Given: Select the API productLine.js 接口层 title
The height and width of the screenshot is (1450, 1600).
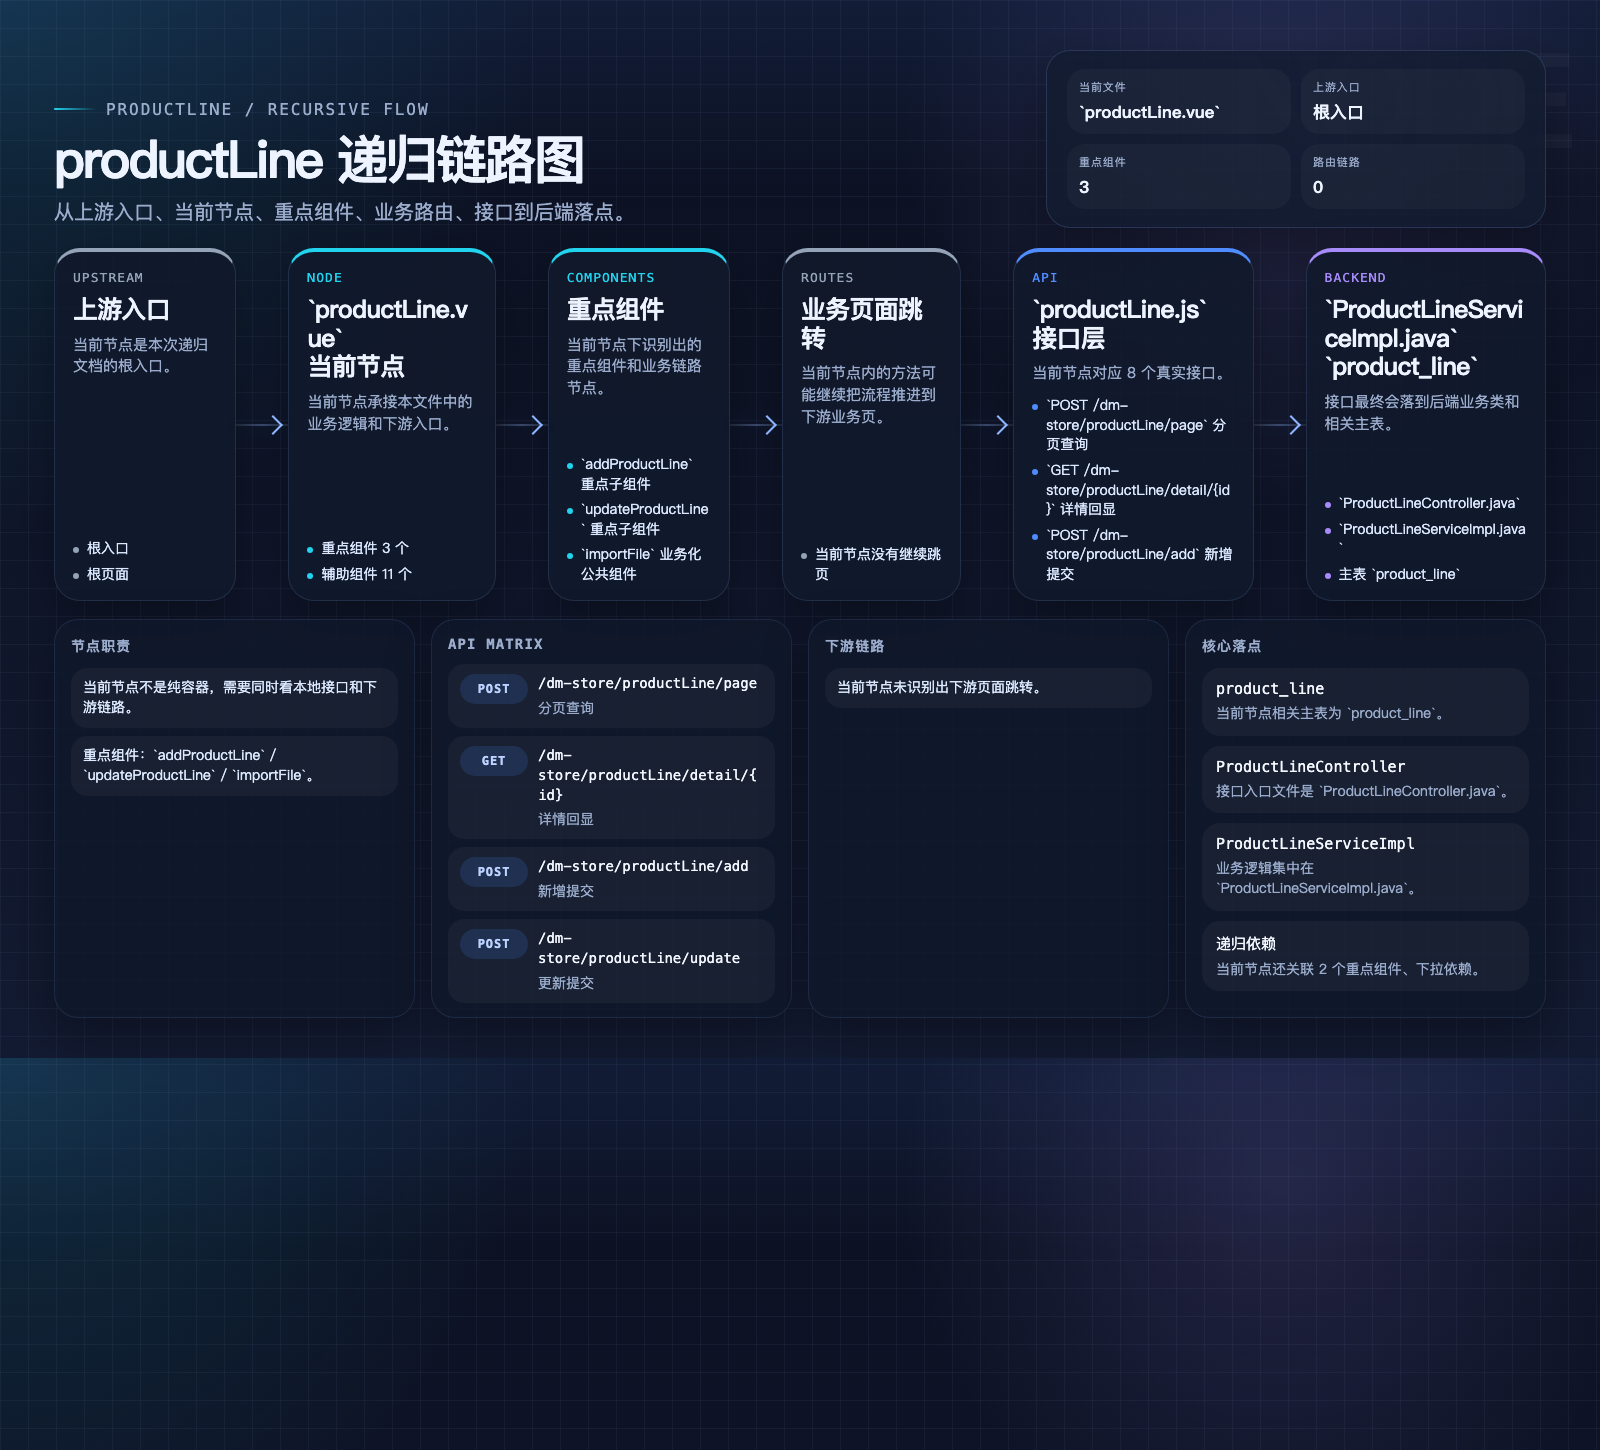Looking at the screenshot, I should pyautogui.click(x=1120, y=324).
